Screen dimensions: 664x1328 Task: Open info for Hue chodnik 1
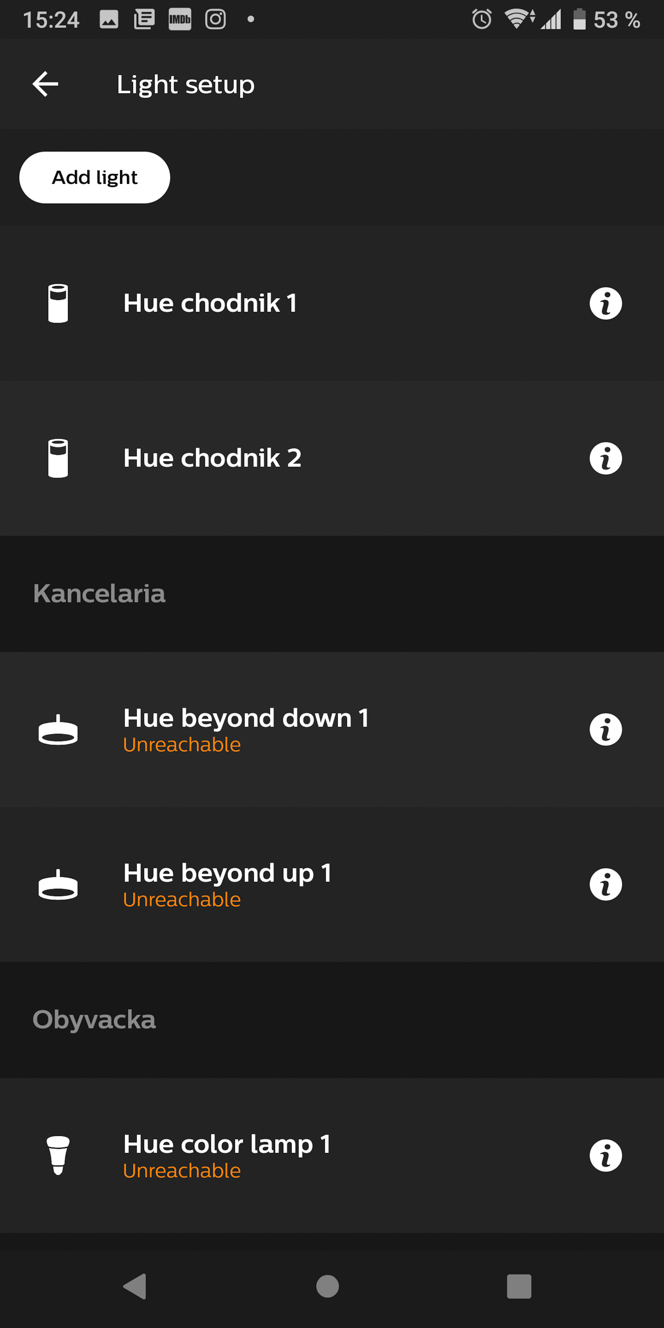(605, 303)
